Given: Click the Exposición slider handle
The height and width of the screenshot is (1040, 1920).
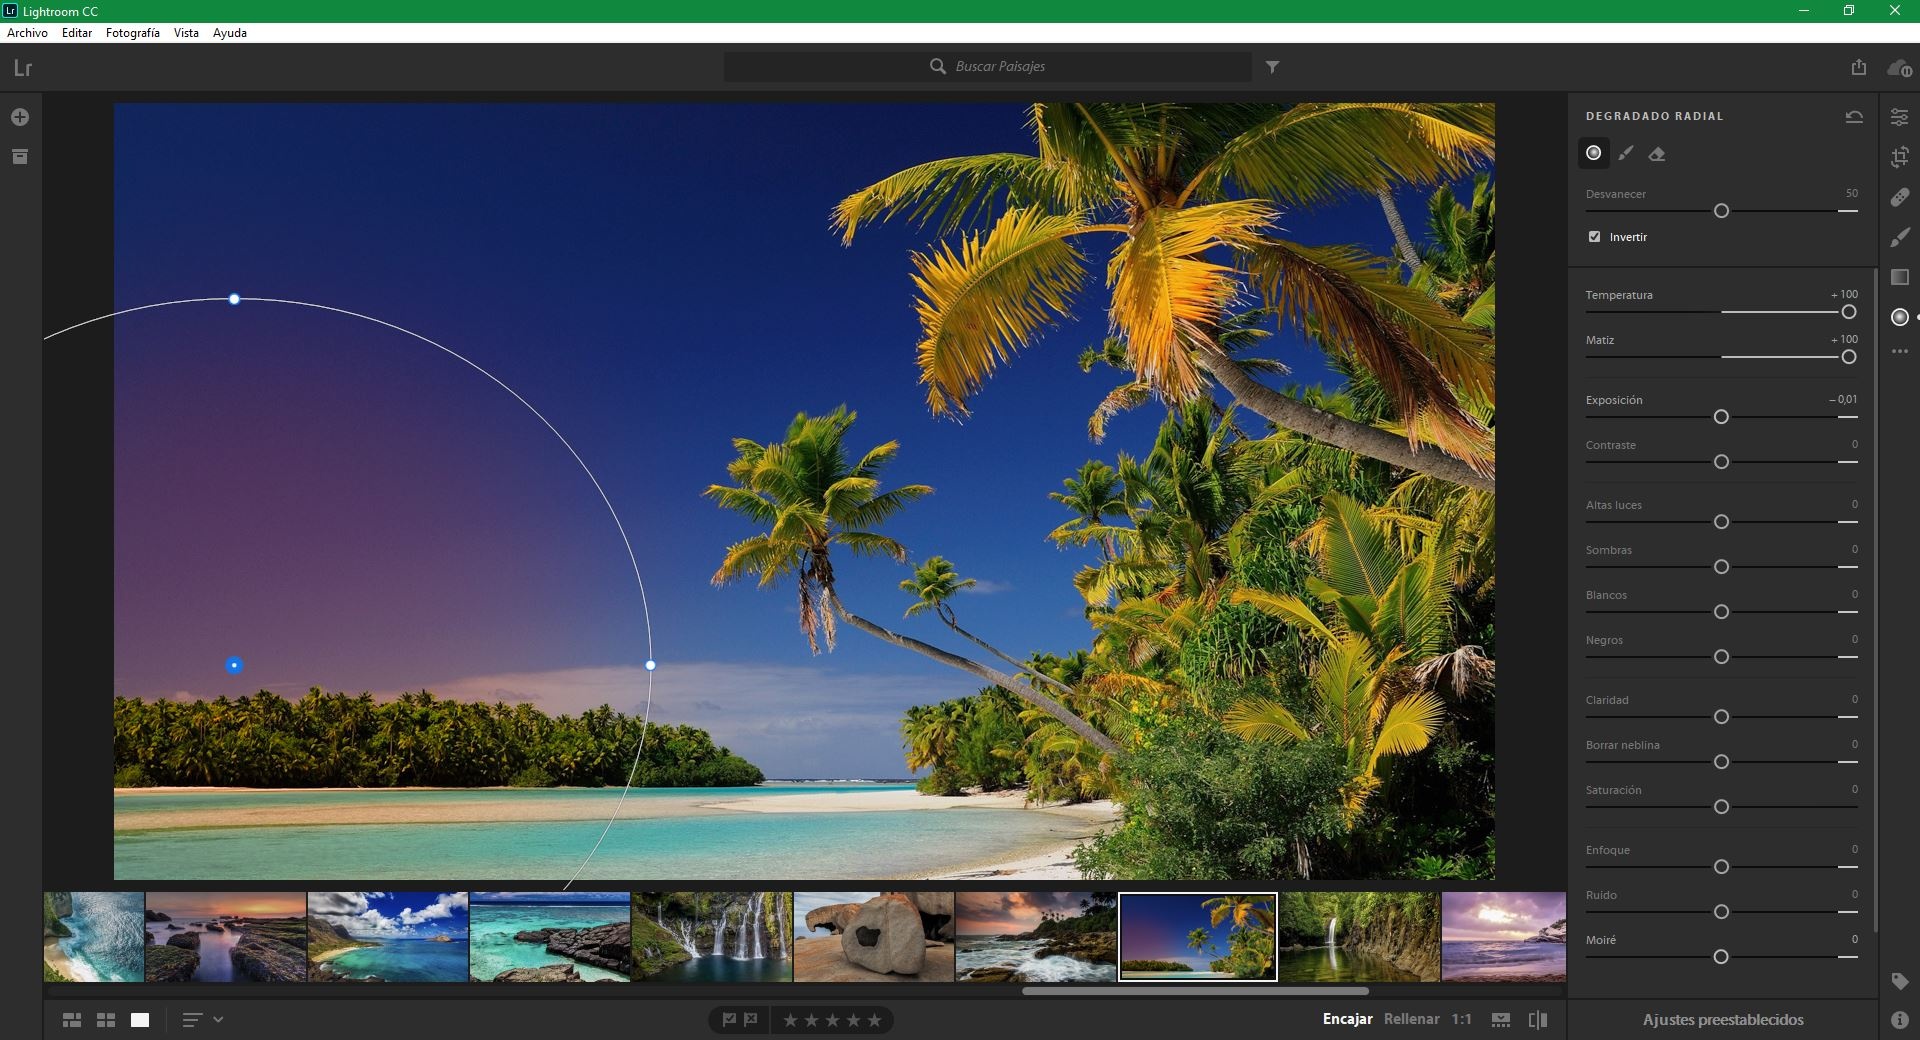Looking at the screenshot, I should (1721, 417).
